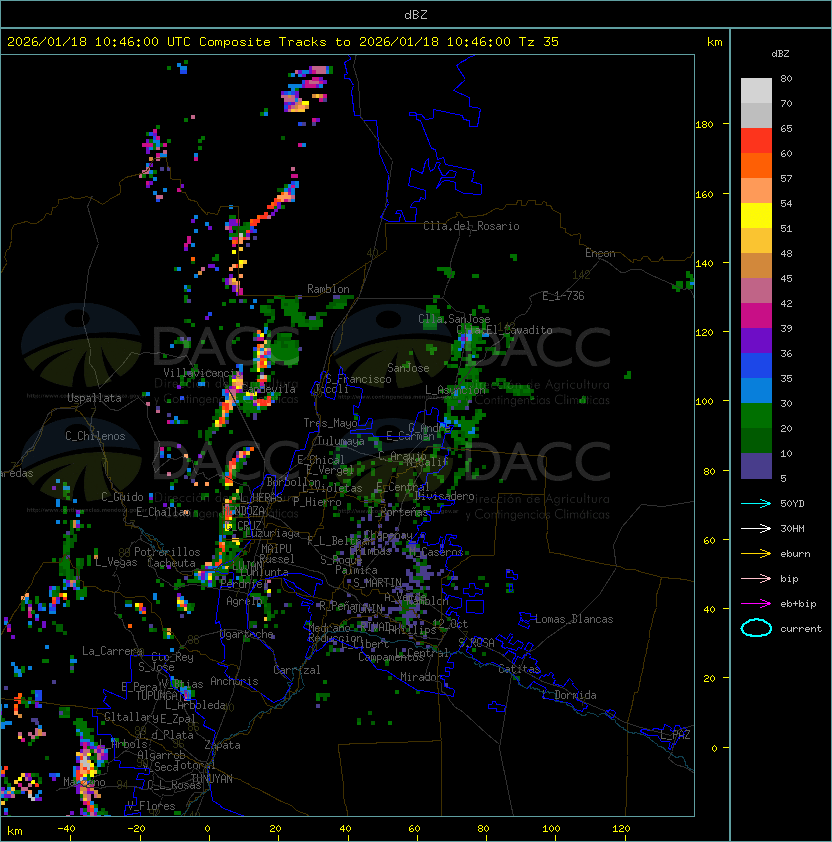Select the magenta swatch in the dBZ scale

[756, 315]
